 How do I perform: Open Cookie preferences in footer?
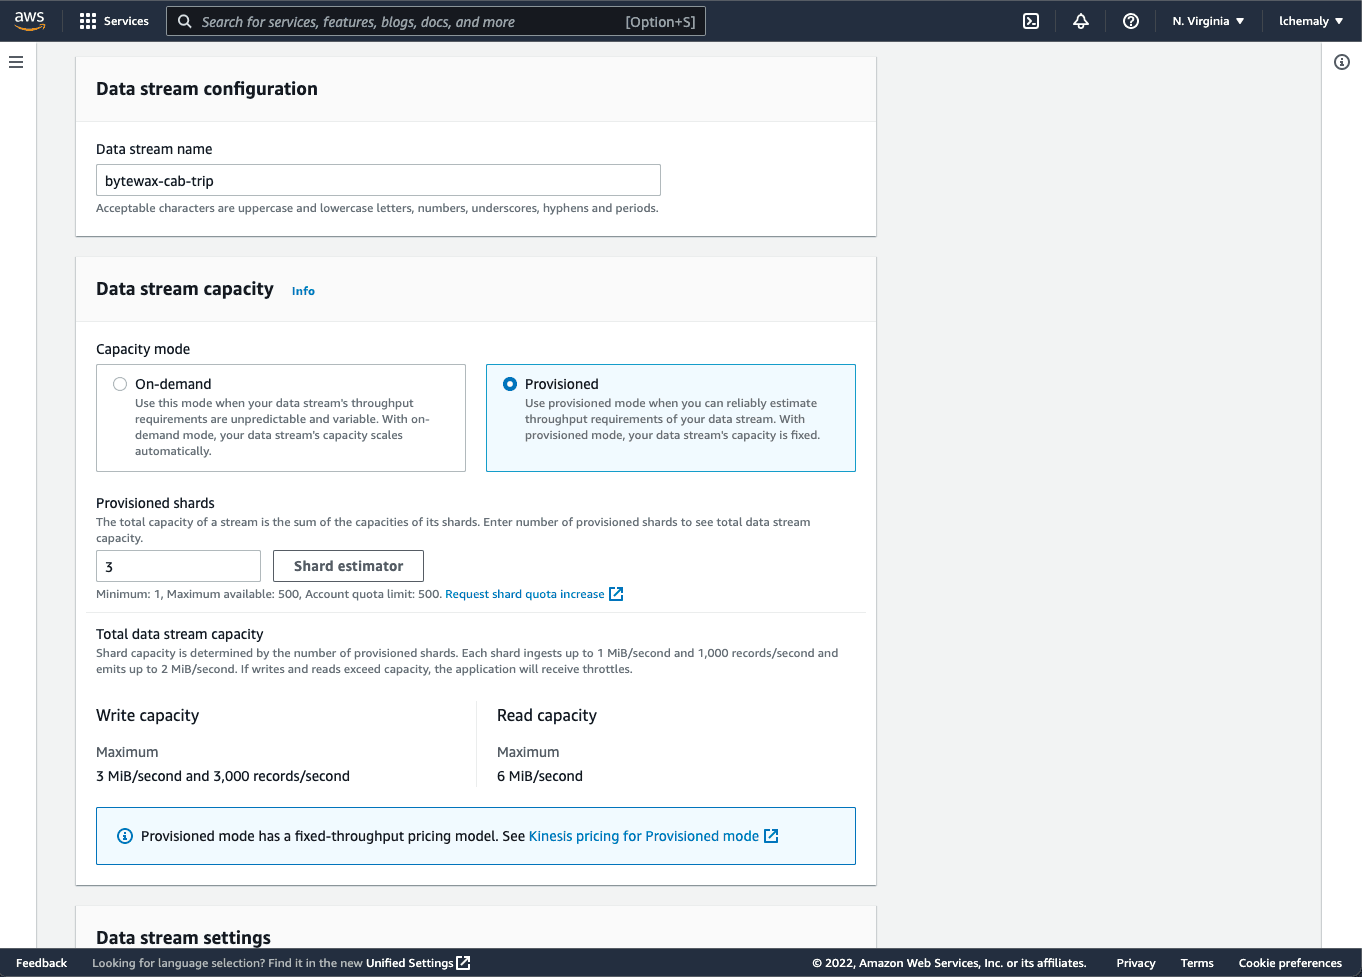pyautogui.click(x=1290, y=963)
